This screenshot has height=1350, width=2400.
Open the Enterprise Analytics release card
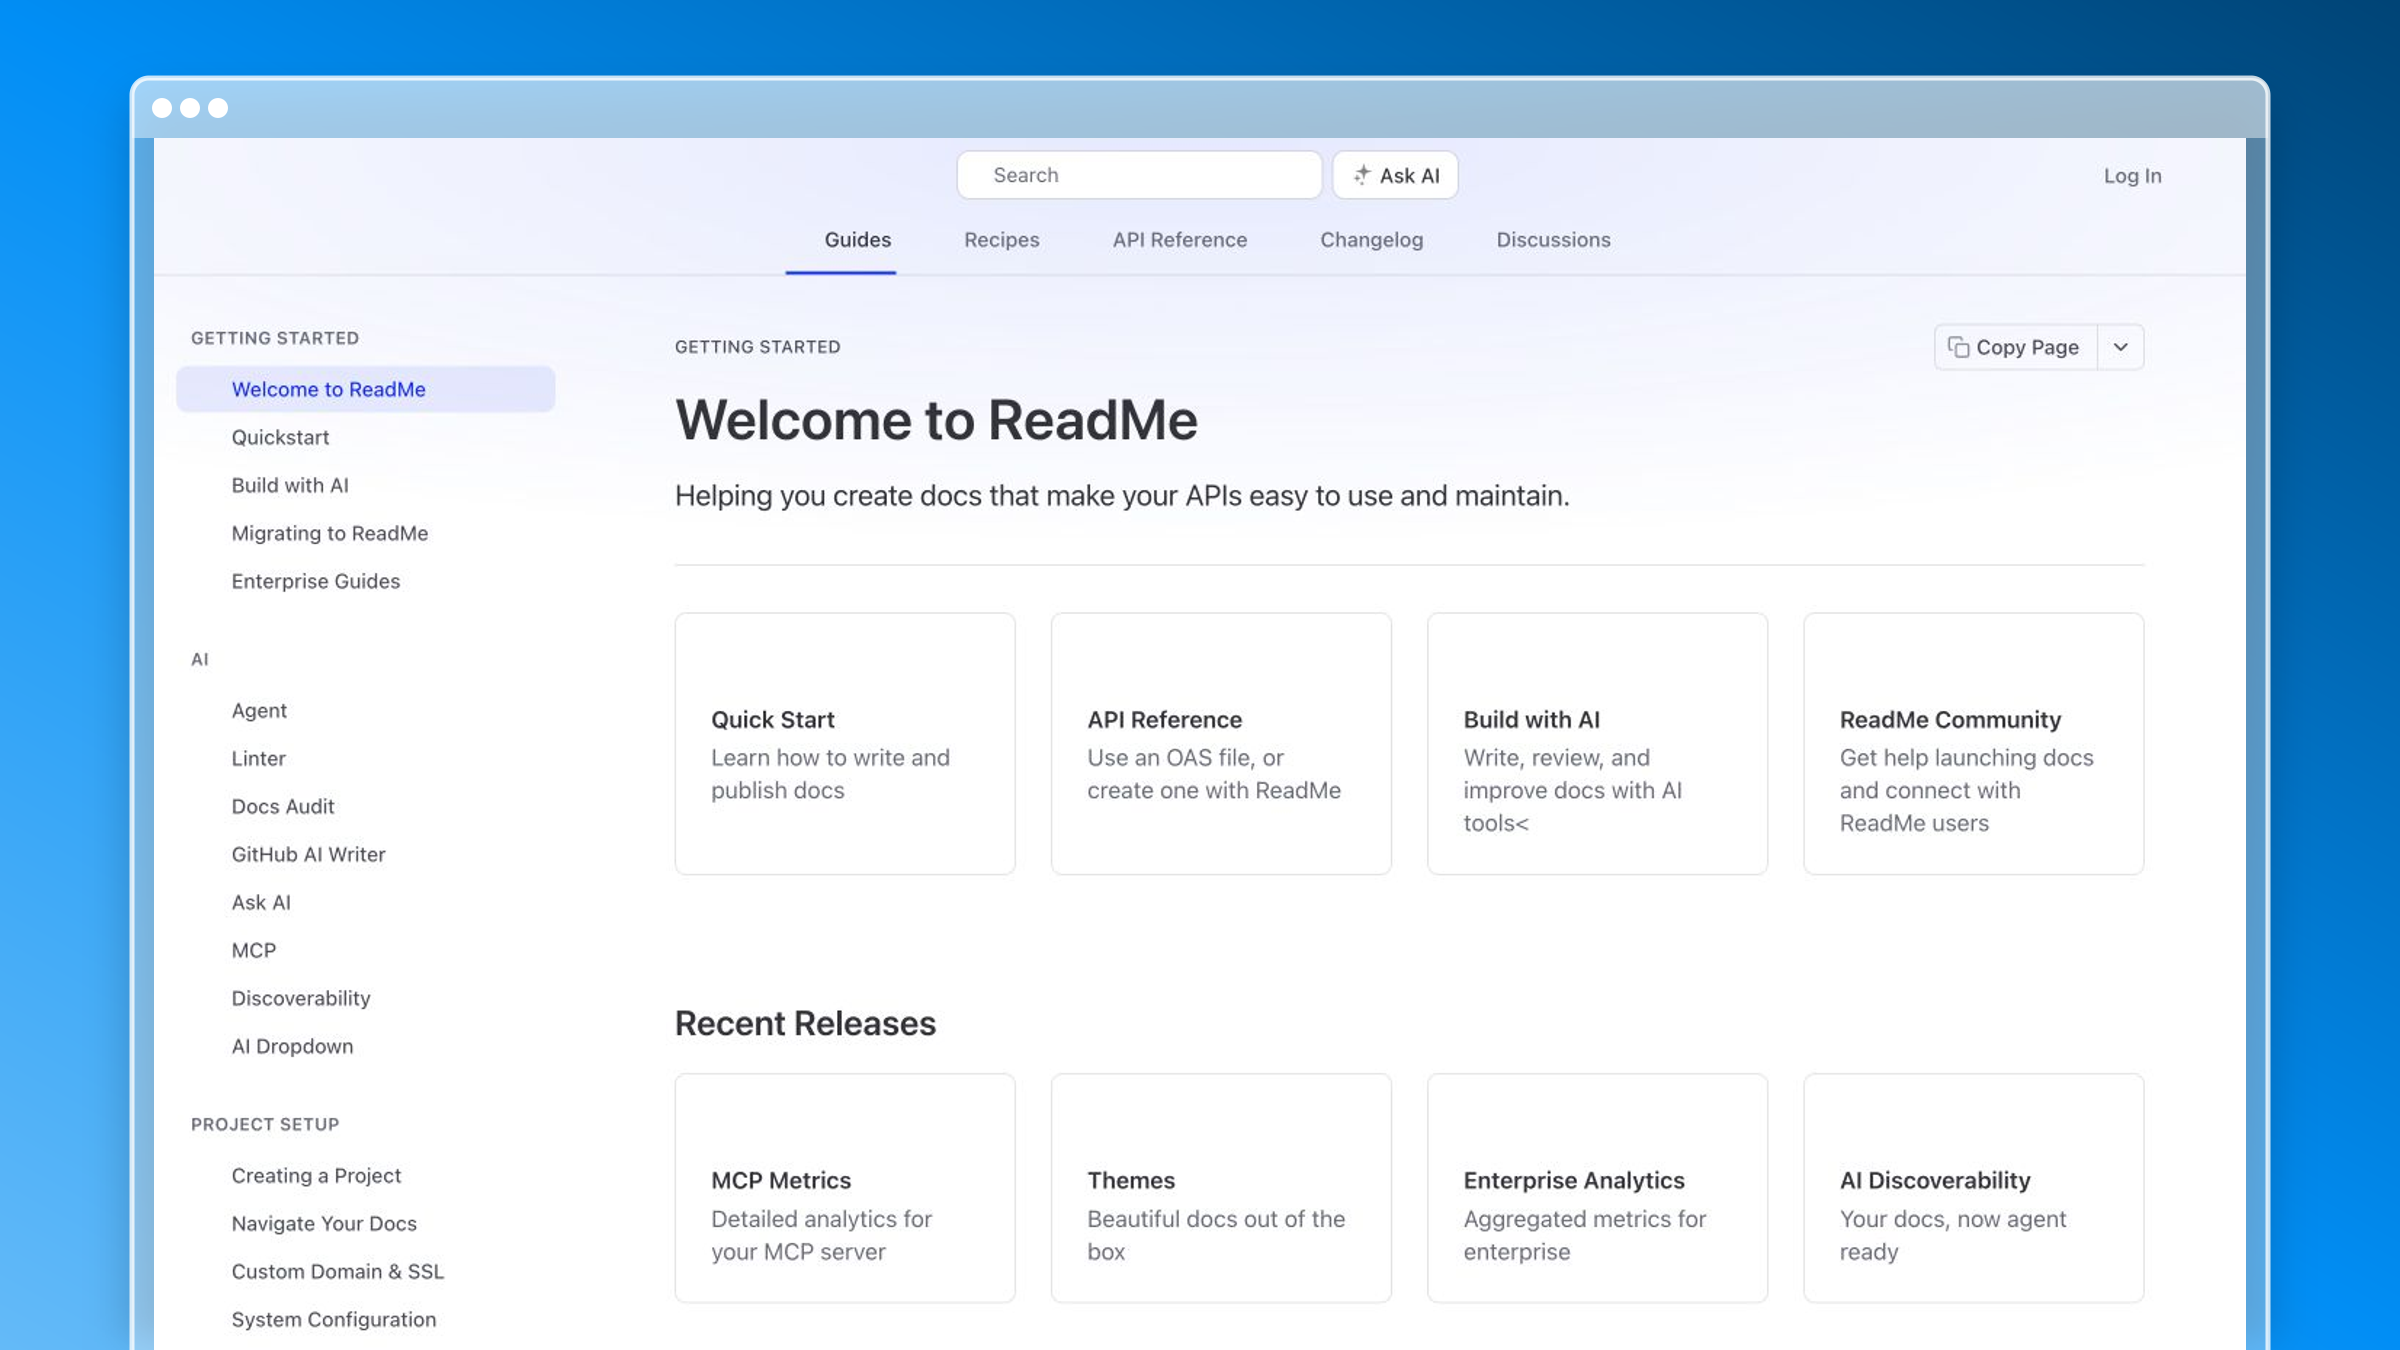click(x=1597, y=1188)
